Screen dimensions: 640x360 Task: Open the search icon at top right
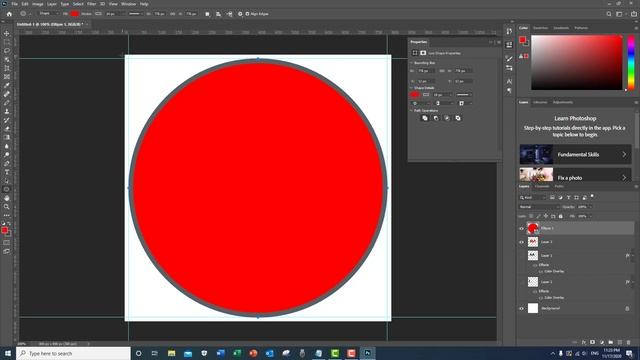[x=609, y=14]
